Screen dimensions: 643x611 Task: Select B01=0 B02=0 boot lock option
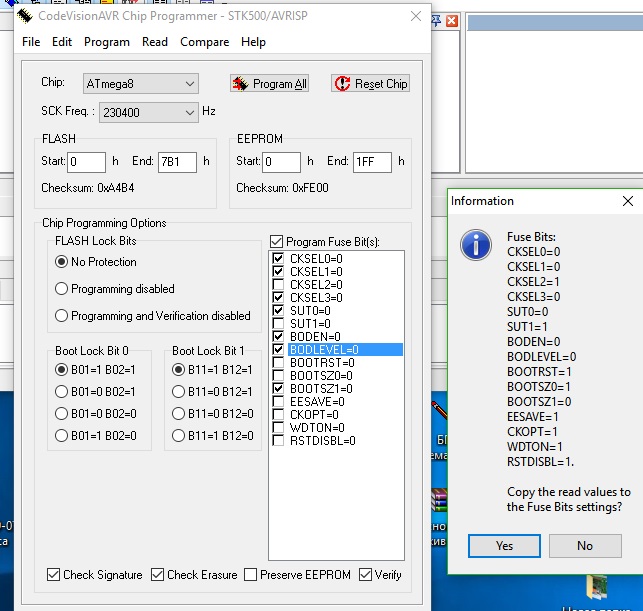point(62,413)
